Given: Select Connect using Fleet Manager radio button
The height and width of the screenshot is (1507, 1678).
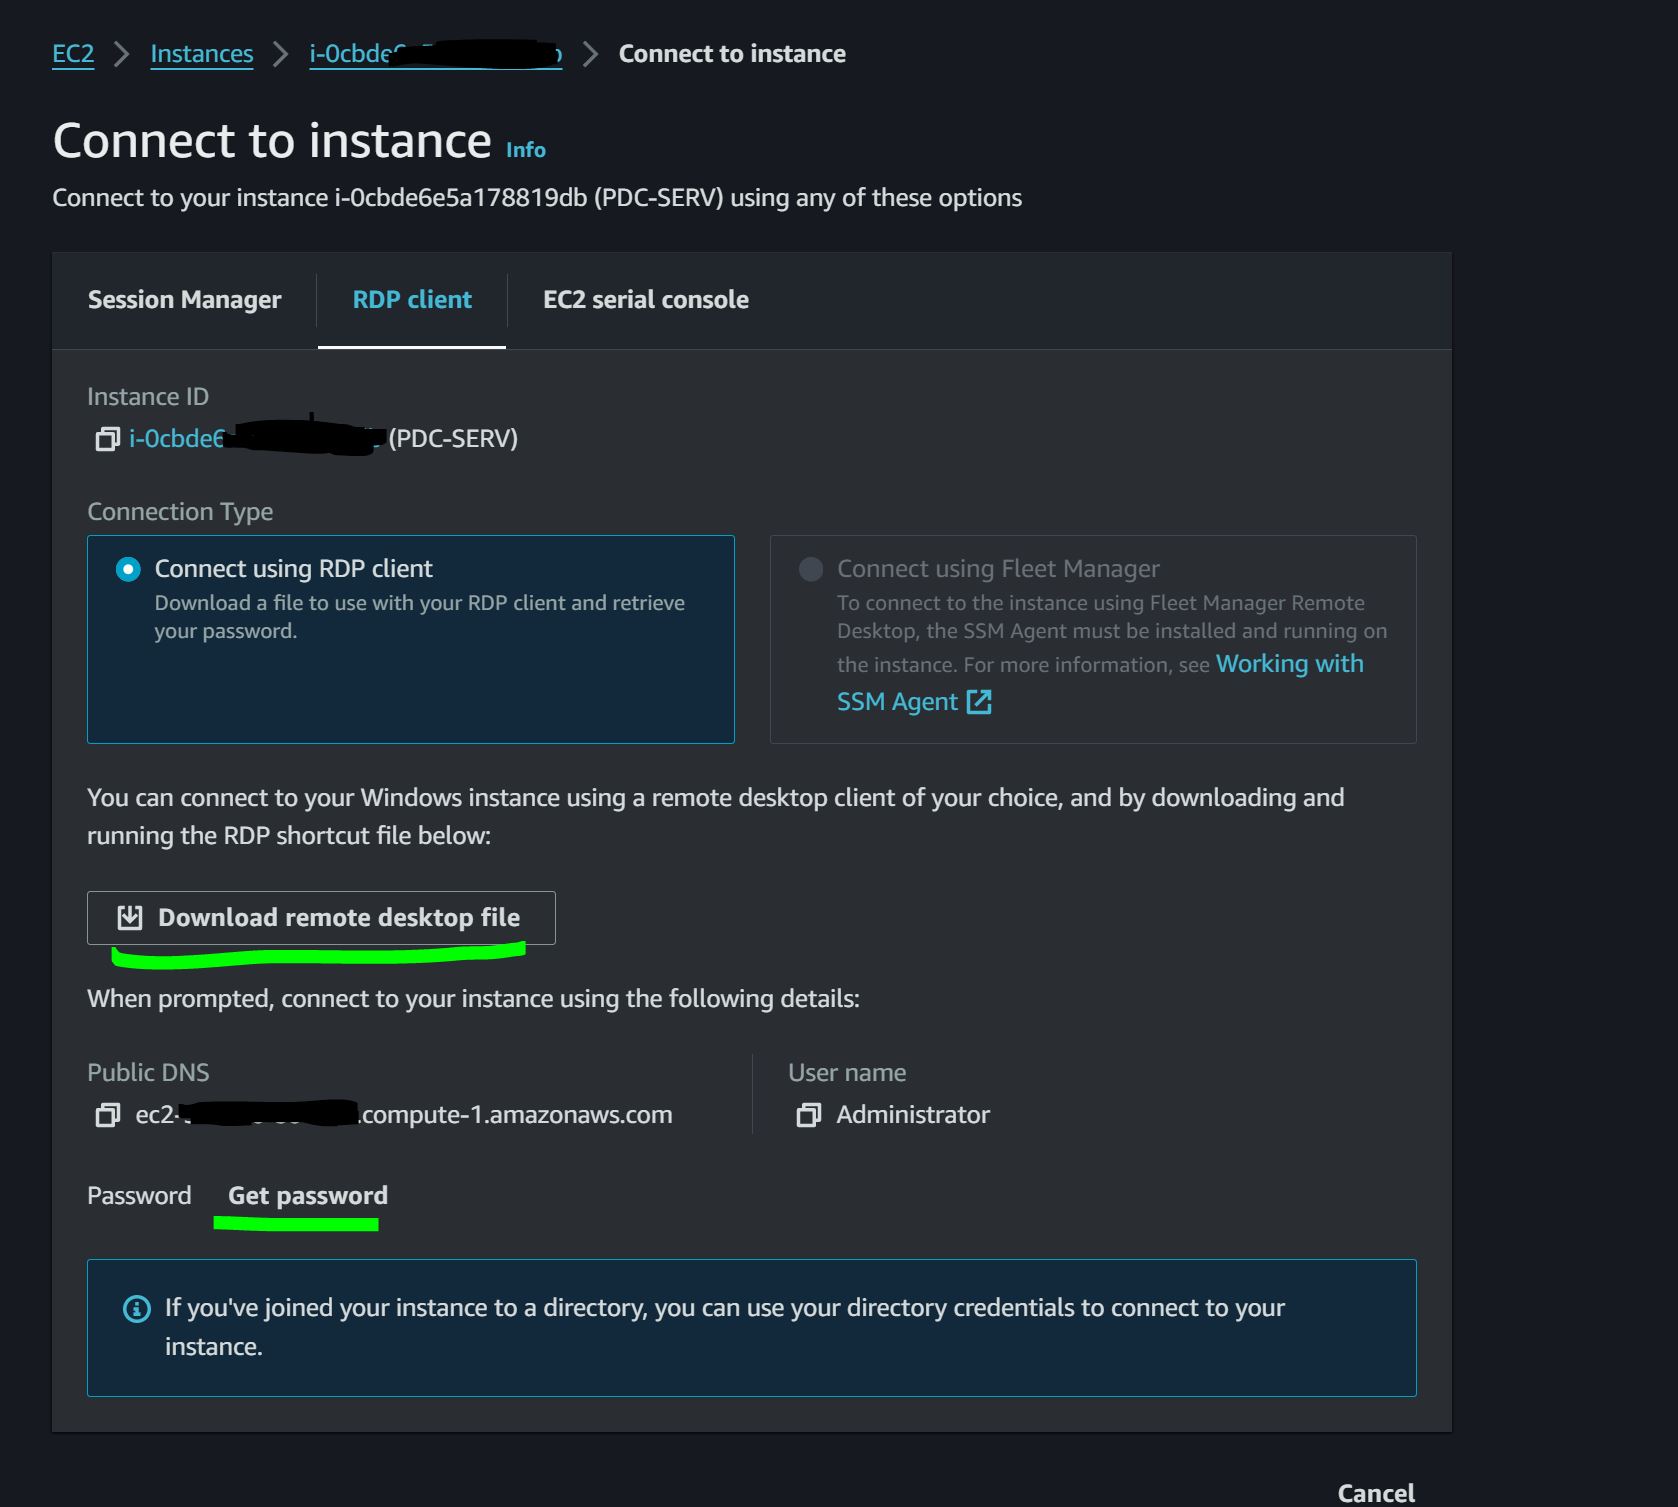Looking at the screenshot, I should tap(811, 569).
